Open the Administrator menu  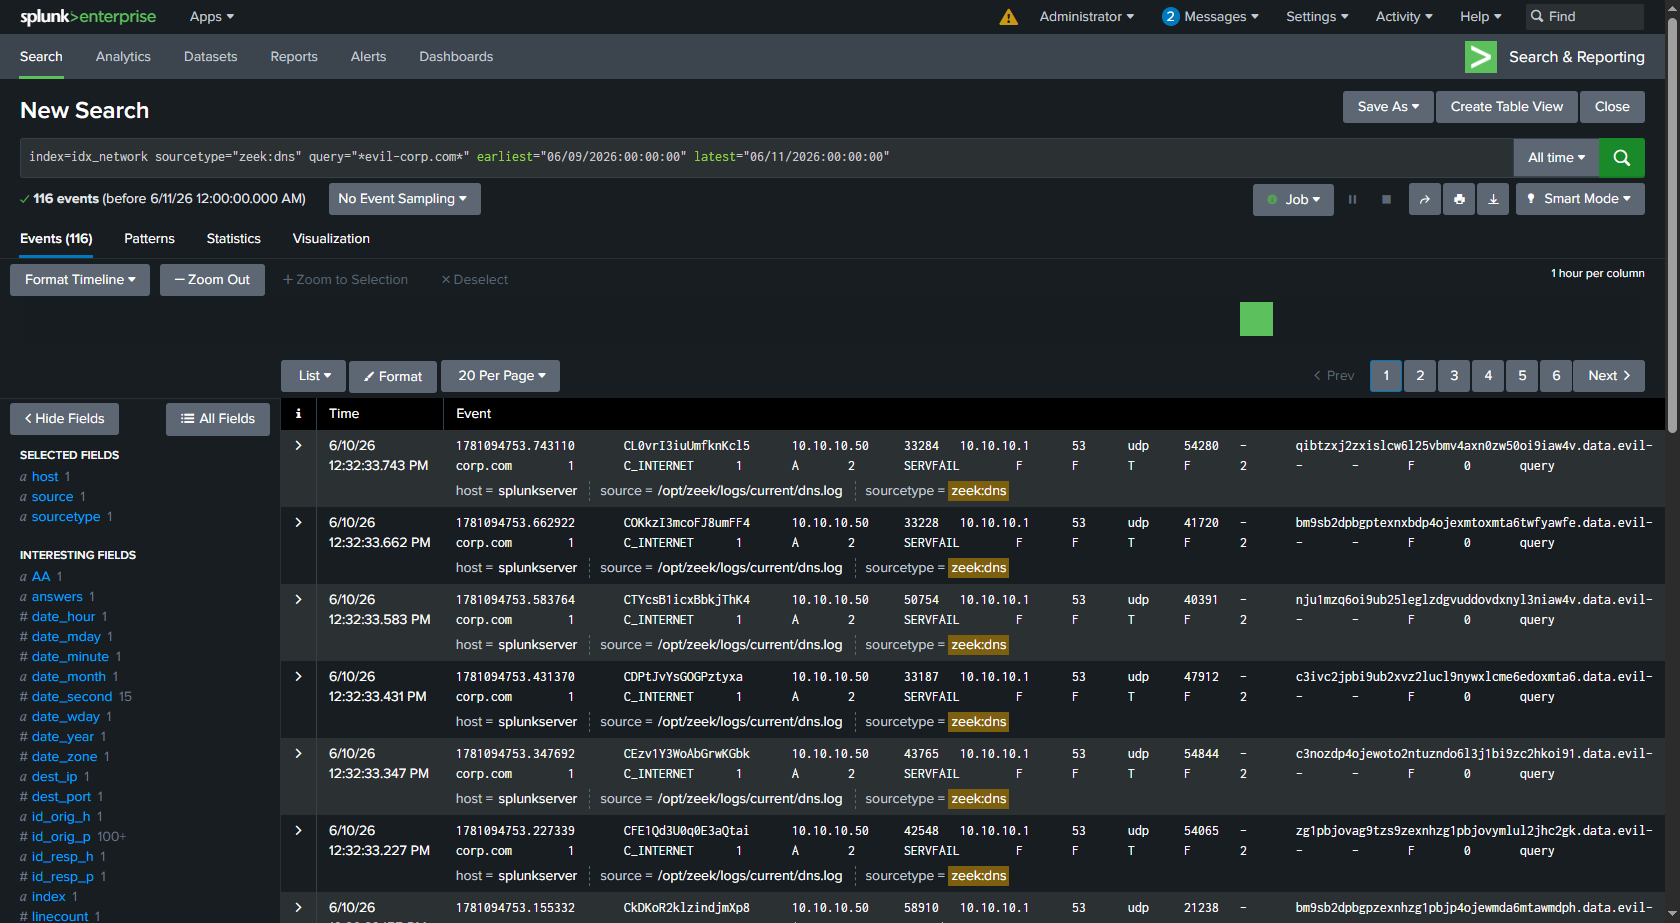tap(1087, 17)
